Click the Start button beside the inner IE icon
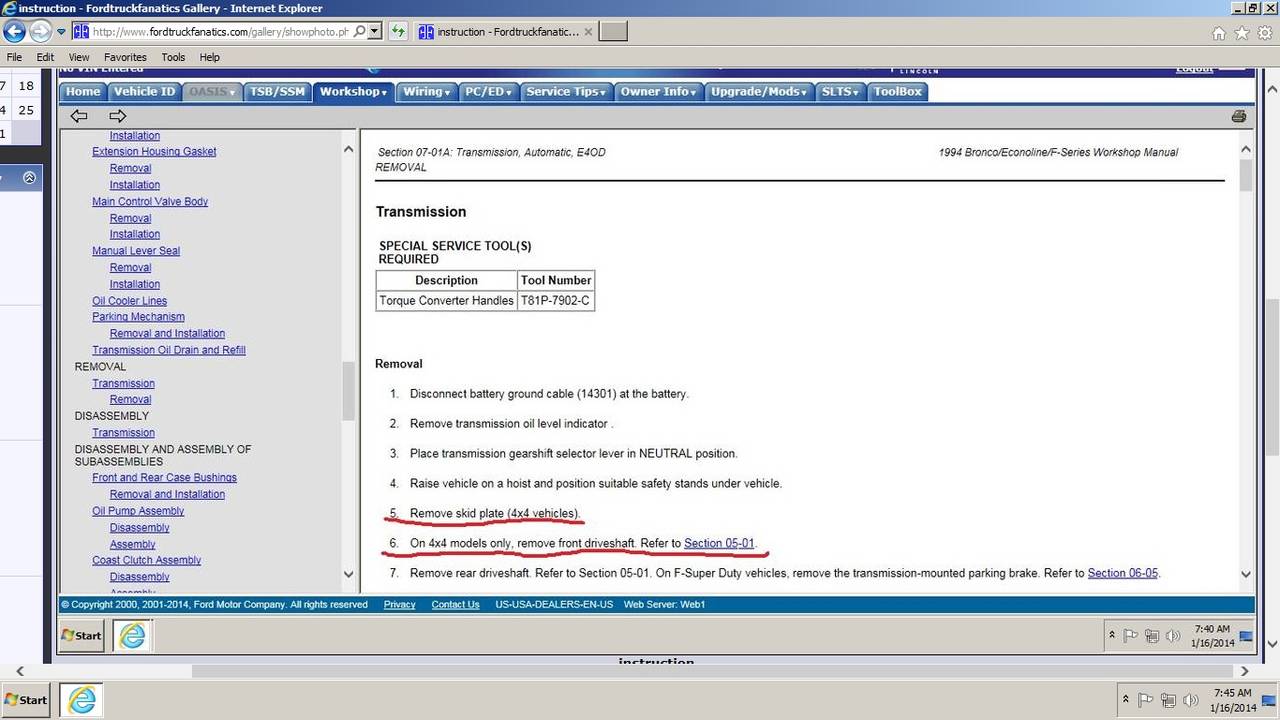 [82, 635]
